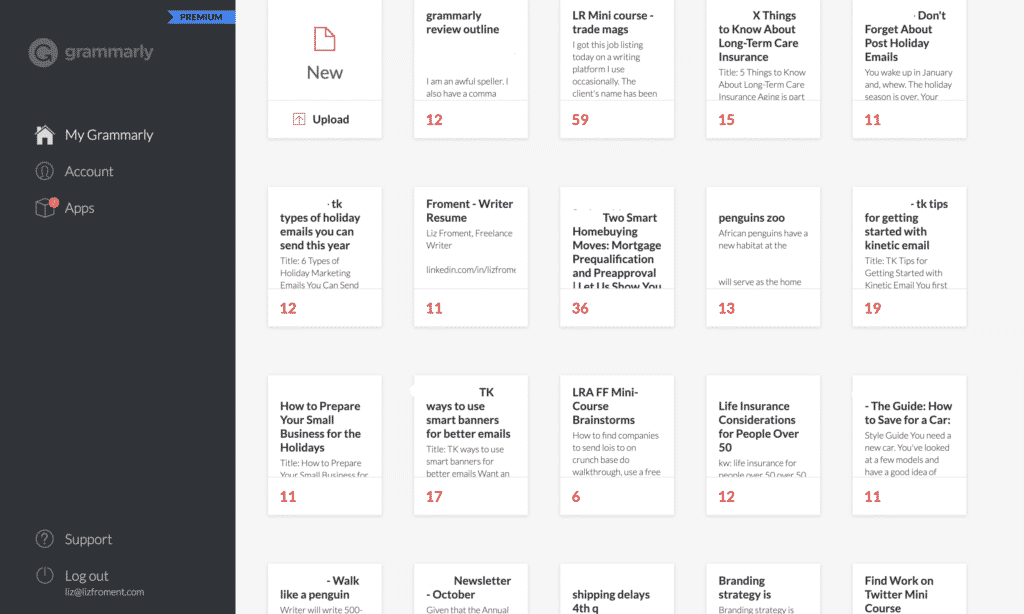Click the Log out power icon

[x=44, y=574]
